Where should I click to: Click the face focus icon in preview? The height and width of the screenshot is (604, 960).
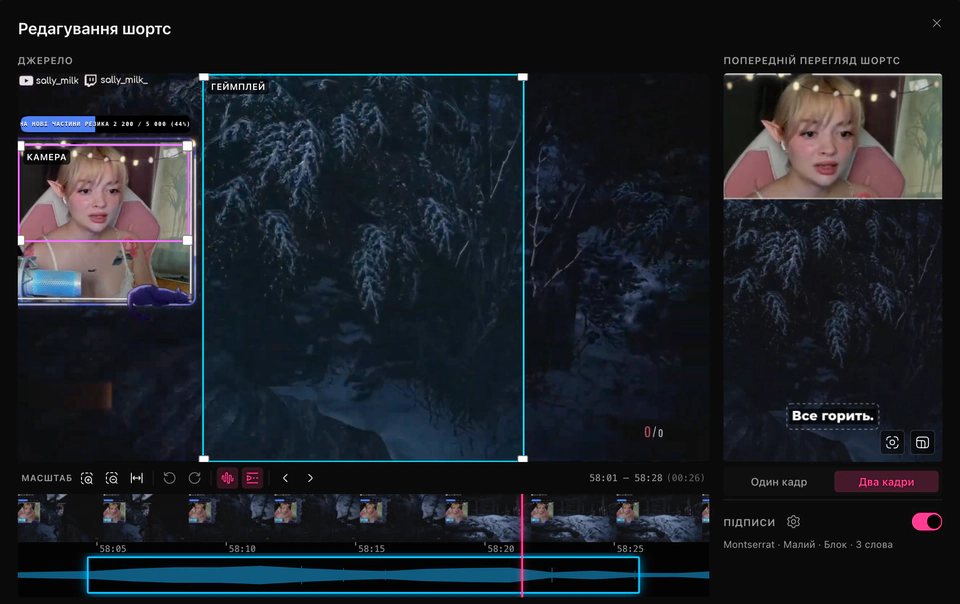892,442
